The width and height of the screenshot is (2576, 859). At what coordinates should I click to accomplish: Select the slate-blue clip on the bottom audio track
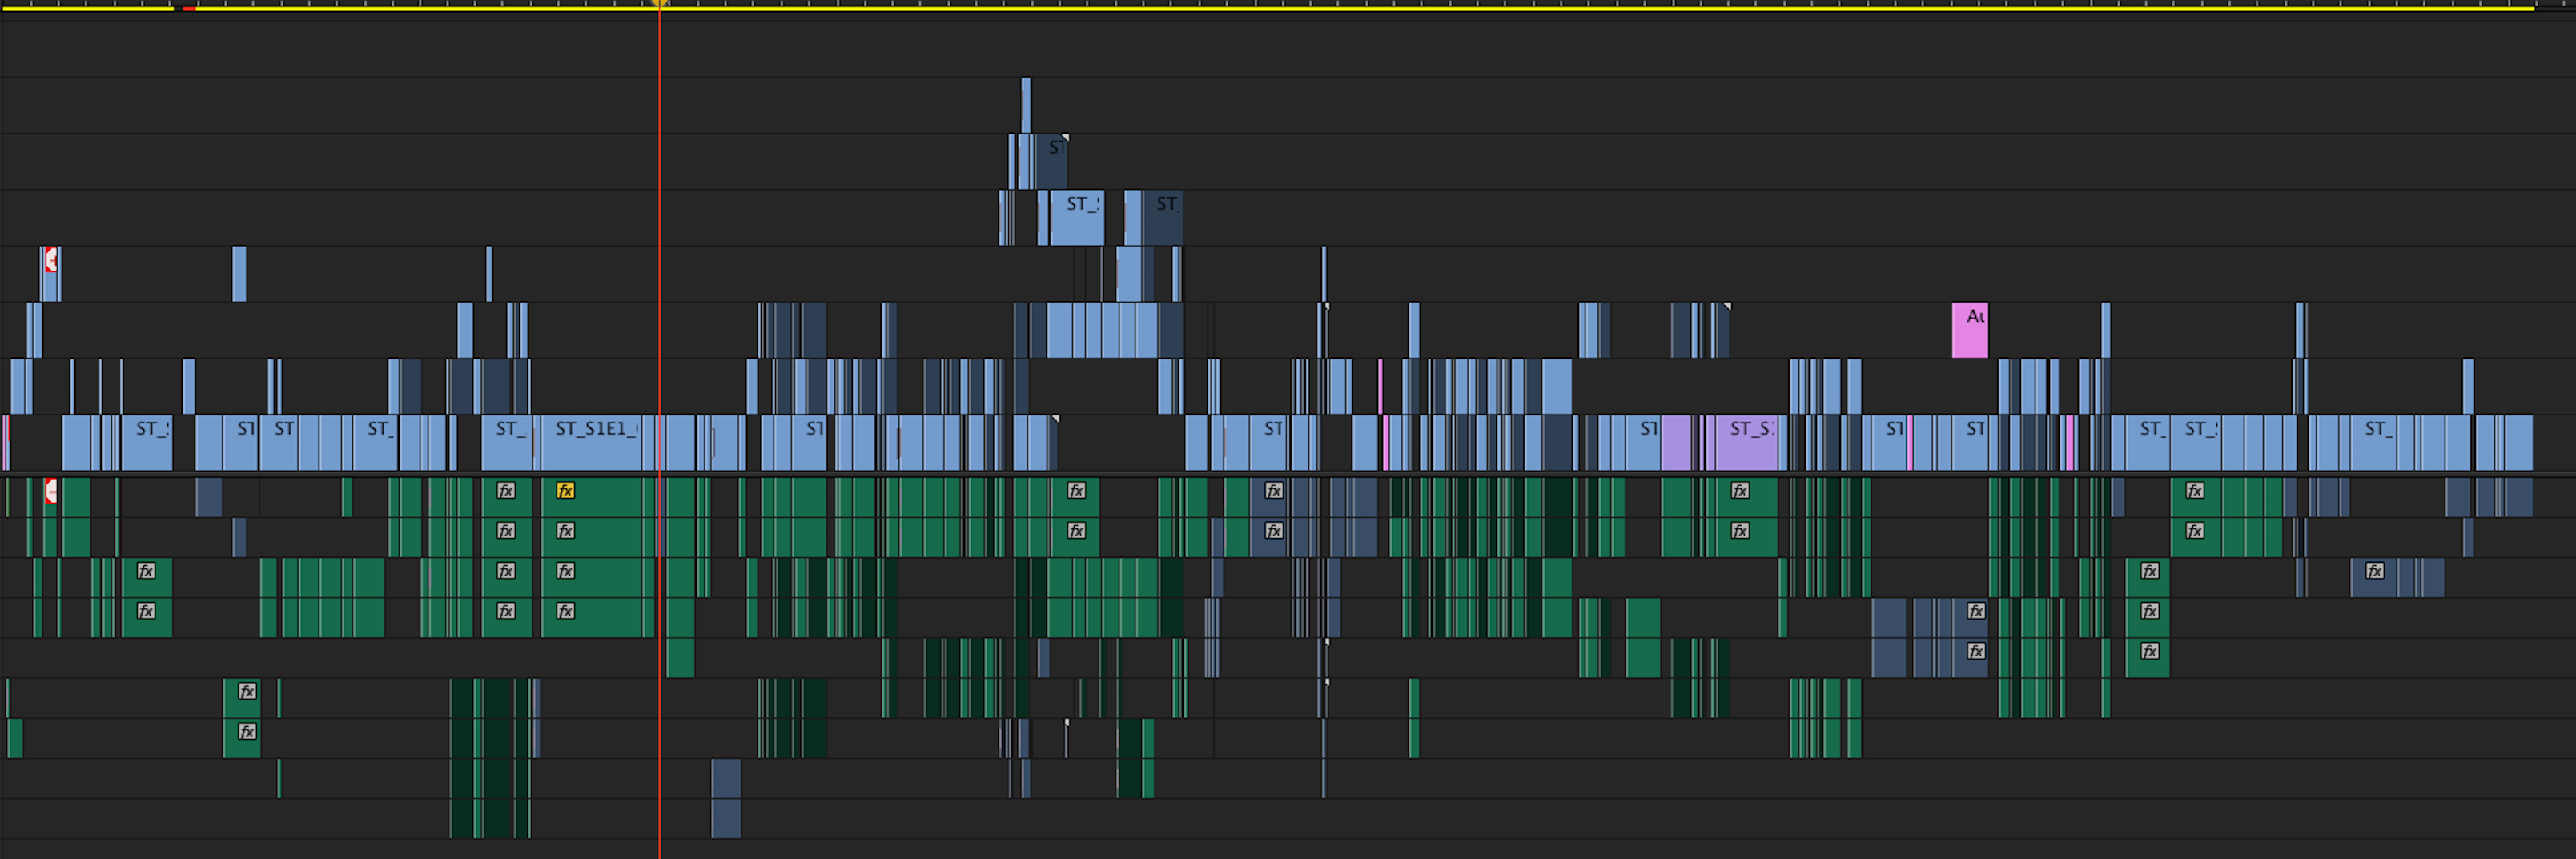pyautogui.click(x=726, y=798)
